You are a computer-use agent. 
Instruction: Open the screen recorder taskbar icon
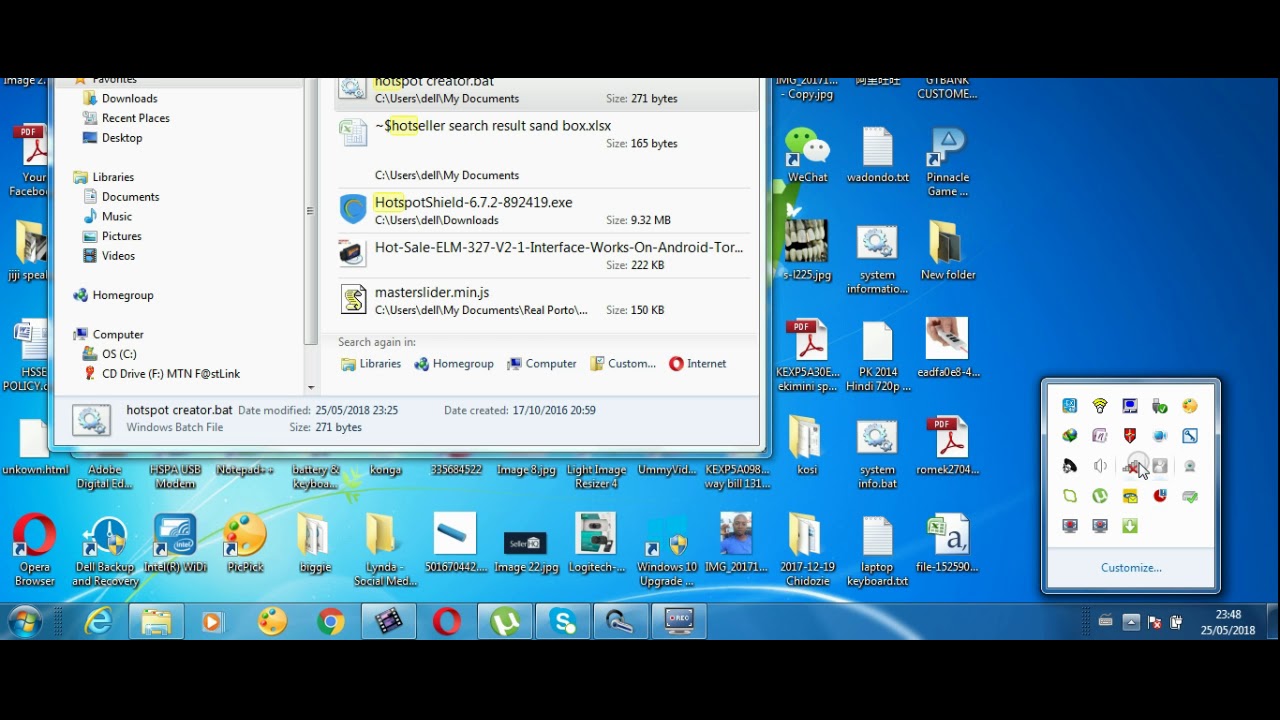point(680,622)
